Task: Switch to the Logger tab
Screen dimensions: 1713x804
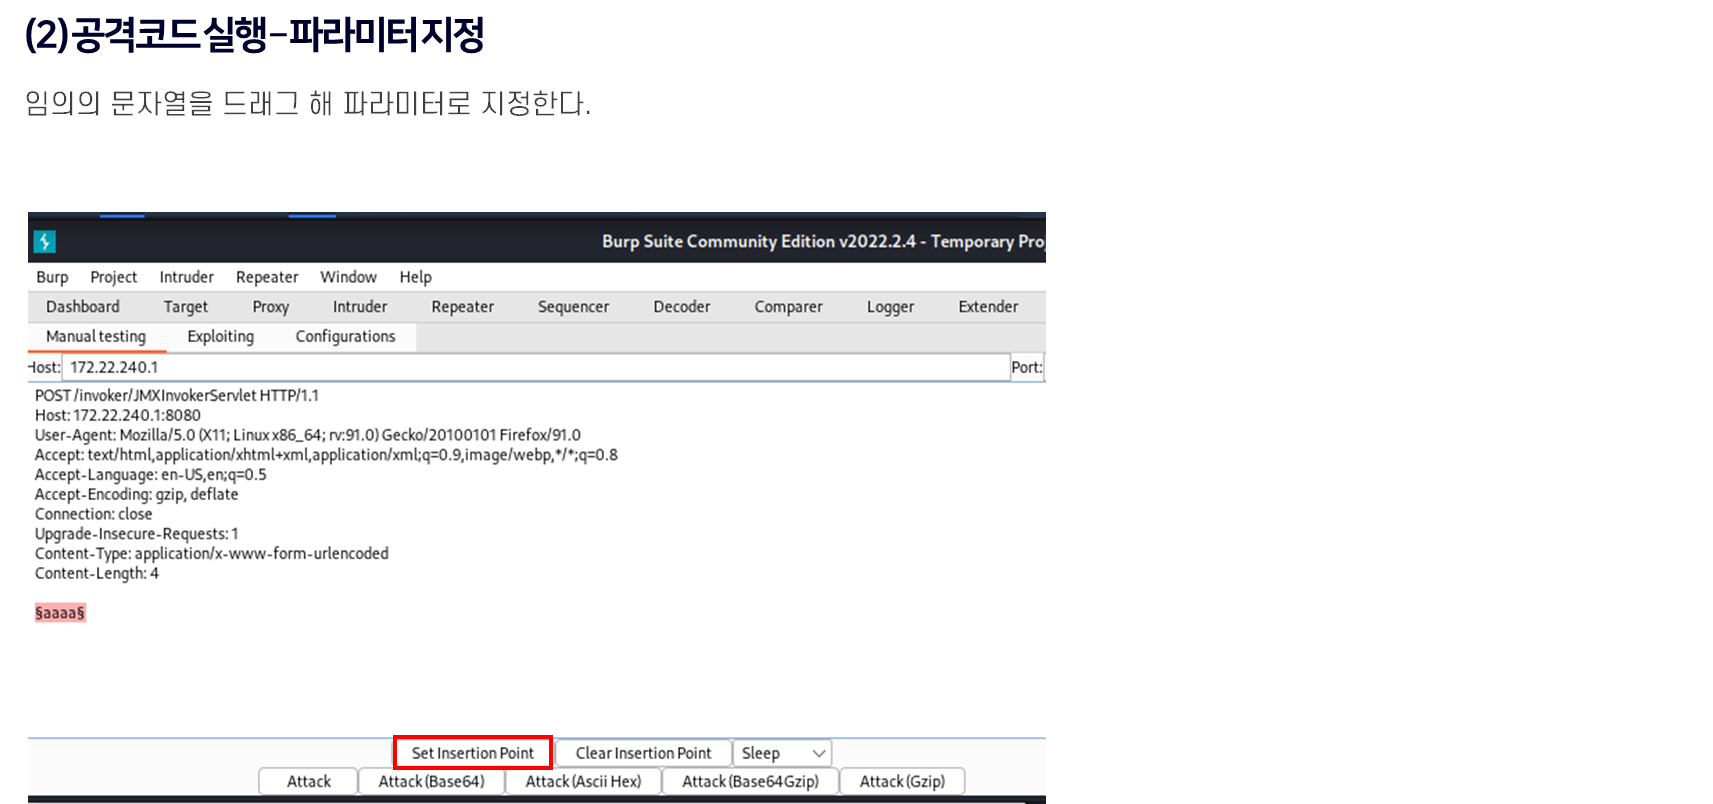Action: point(890,307)
